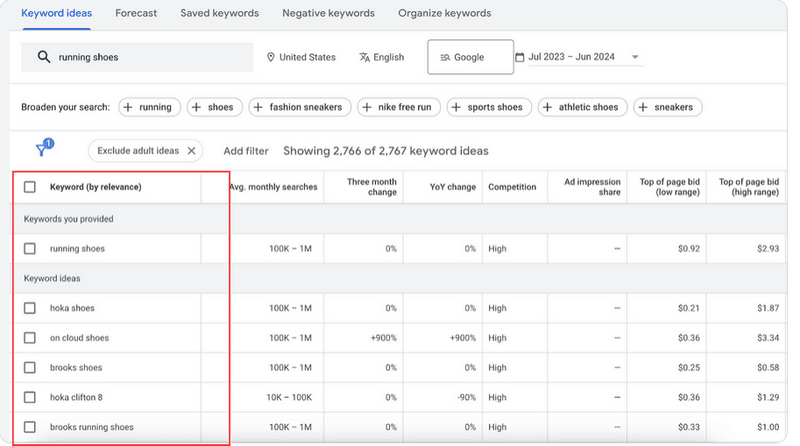Sort by Top of page bid (low range)
Viewport: 800px width, 446px height.
pyautogui.click(x=670, y=187)
